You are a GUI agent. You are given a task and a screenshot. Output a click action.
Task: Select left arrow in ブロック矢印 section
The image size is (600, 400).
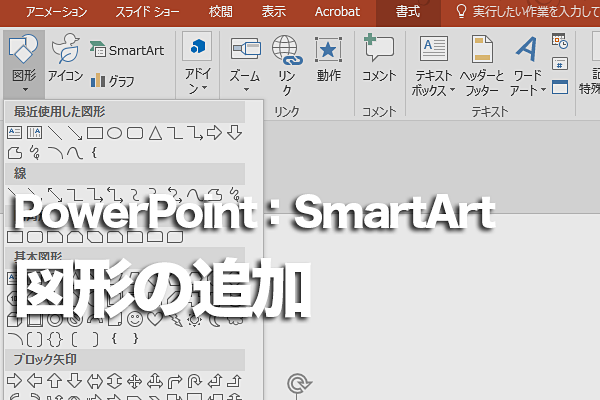(35, 381)
